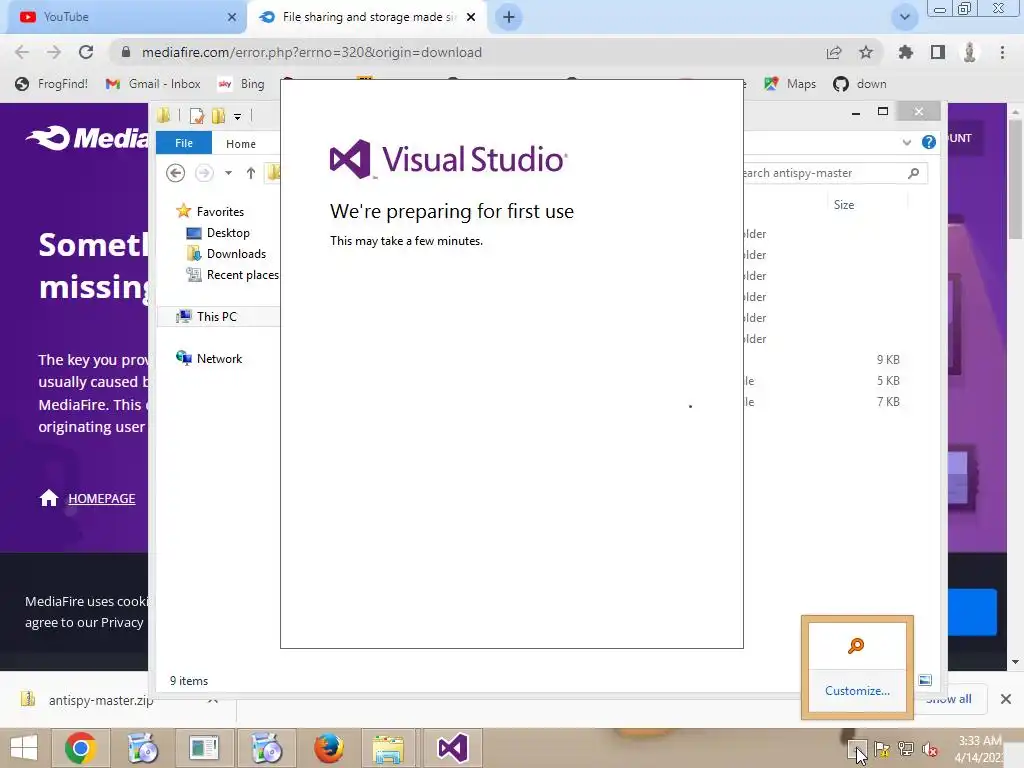Open the Windows Start button
Image resolution: width=1024 pixels, height=768 pixels.
click(24, 748)
